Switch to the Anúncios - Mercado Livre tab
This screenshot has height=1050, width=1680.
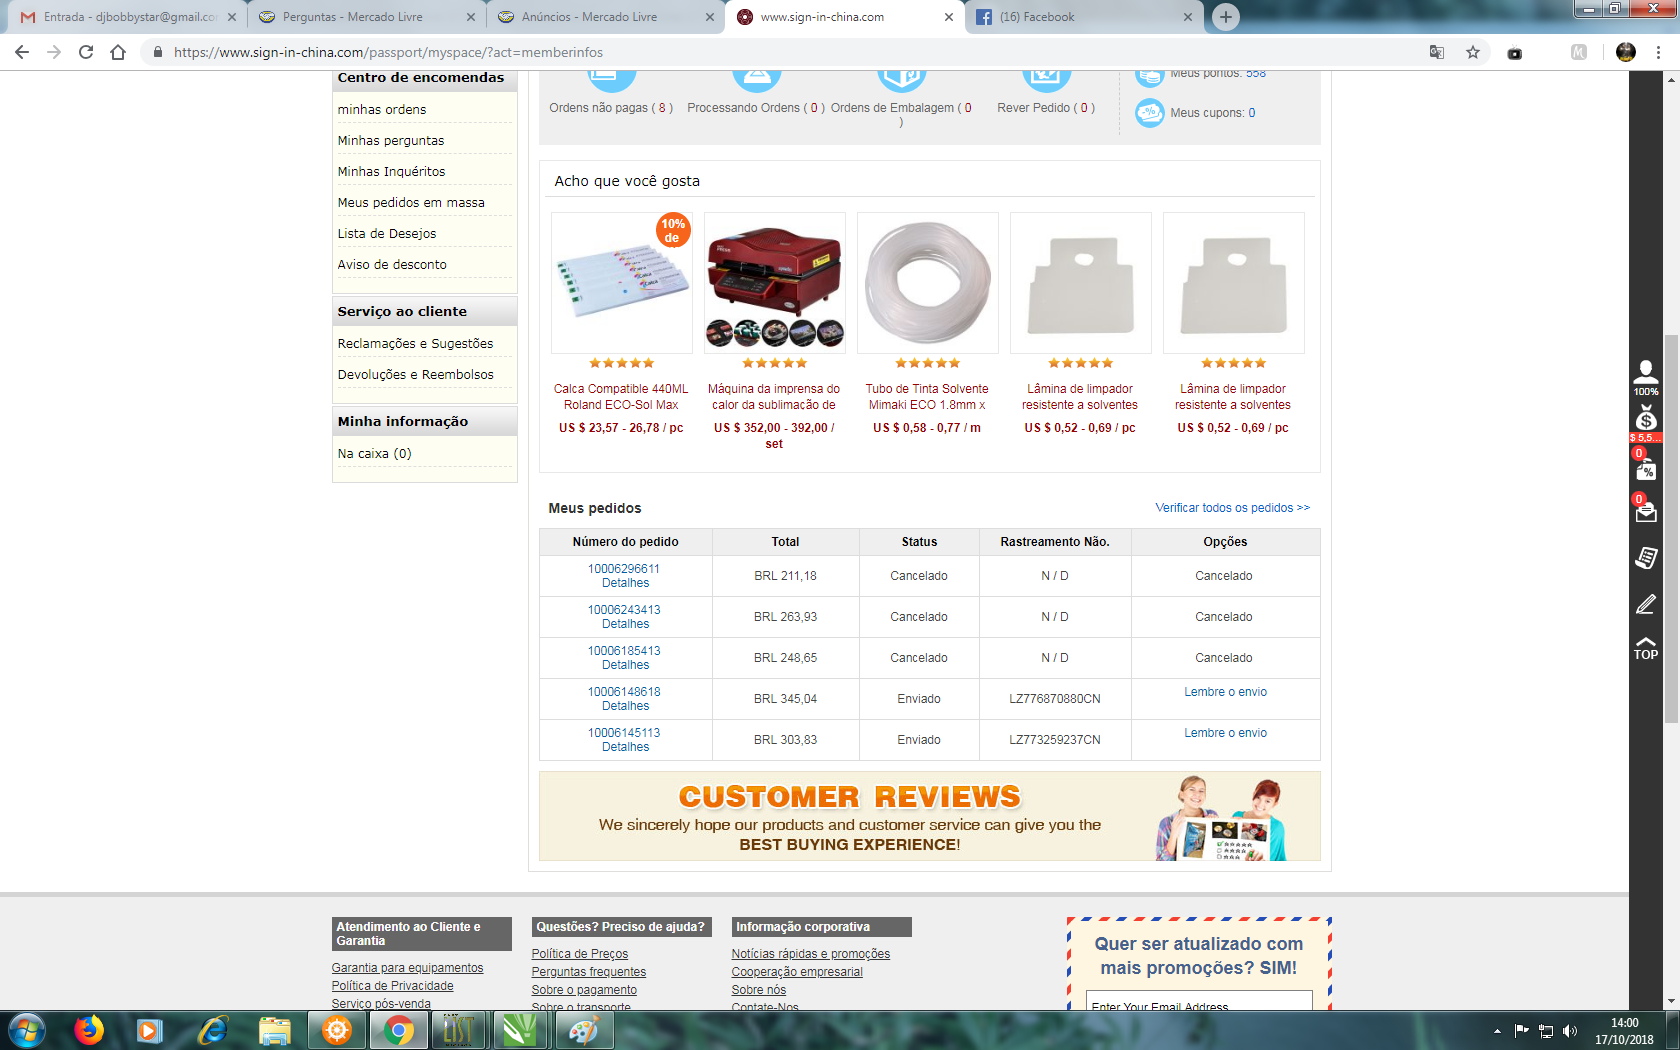[x=605, y=17]
